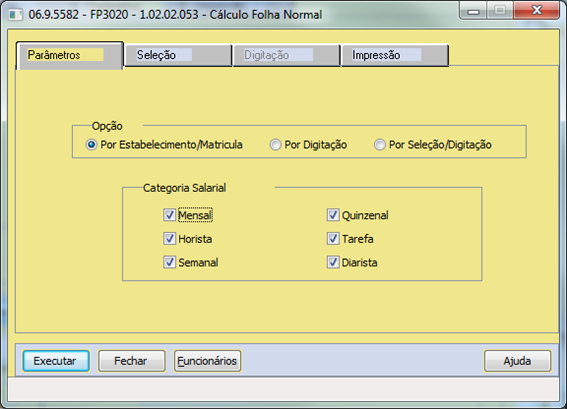The width and height of the screenshot is (567, 409).
Task: Click the Fechar button
Action: (x=132, y=361)
